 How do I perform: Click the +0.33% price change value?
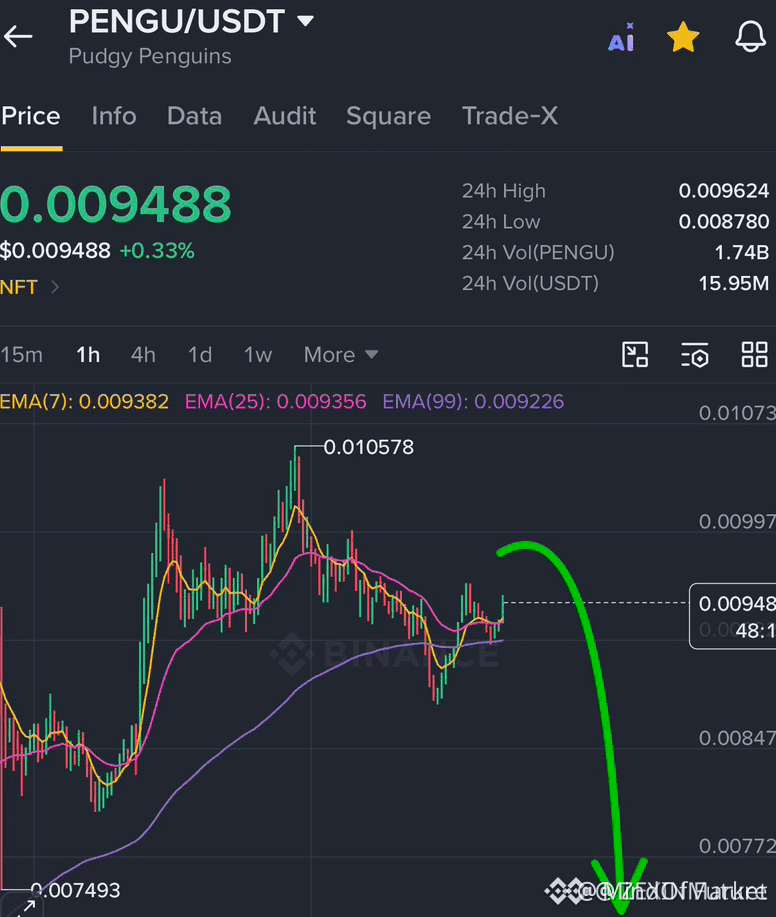point(157,251)
